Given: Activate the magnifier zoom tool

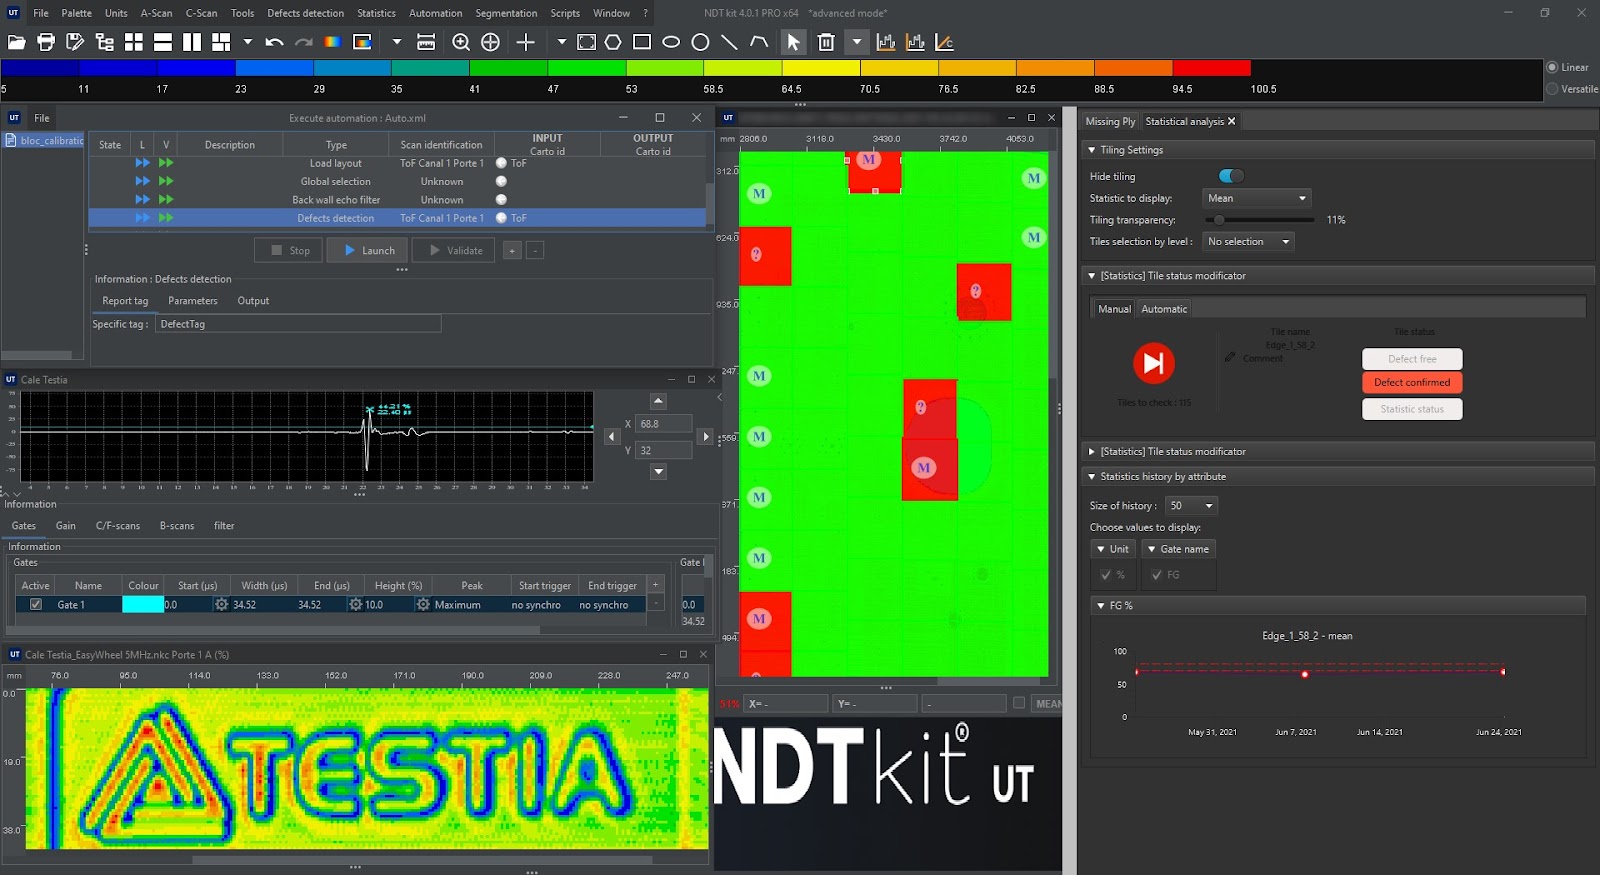Looking at the screenshot, I should tap(461, 42).
